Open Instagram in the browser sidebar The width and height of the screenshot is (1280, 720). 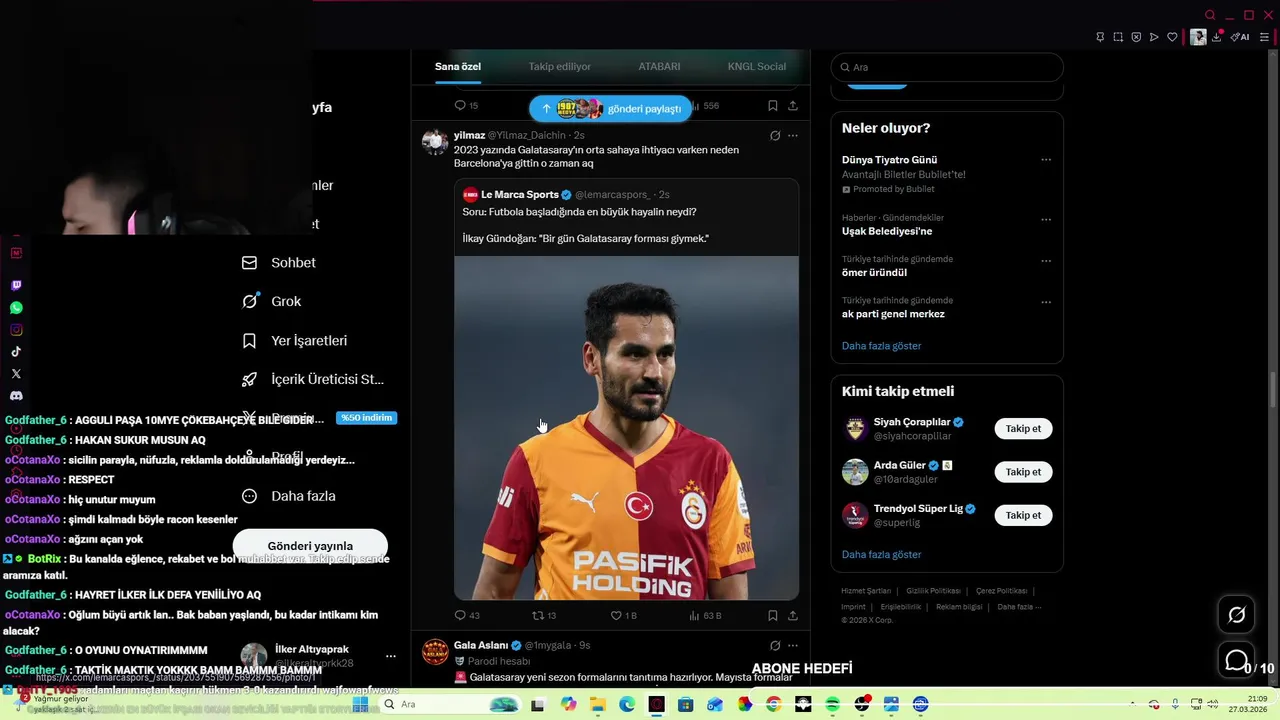coord(16,330)
